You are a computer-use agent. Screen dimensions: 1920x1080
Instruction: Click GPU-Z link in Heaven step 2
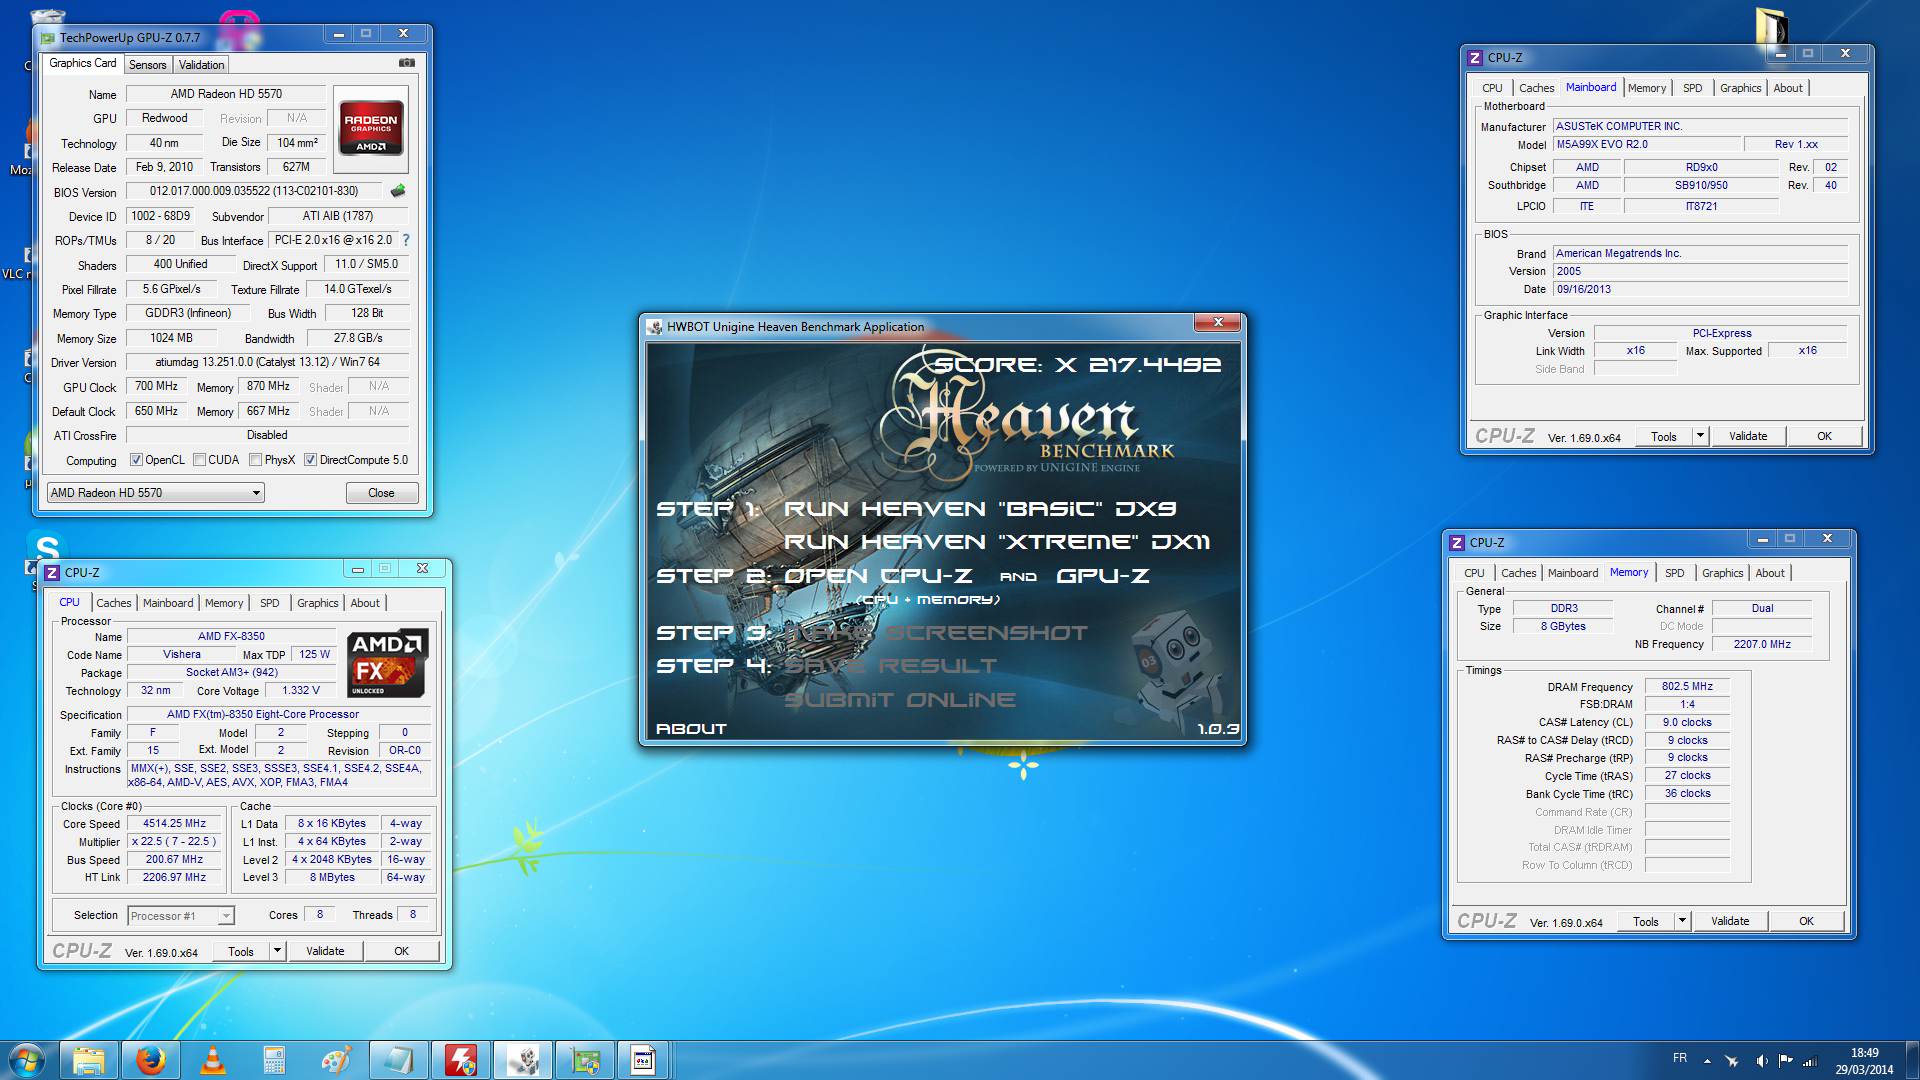pyautogui.click(x=1103, y=576)
